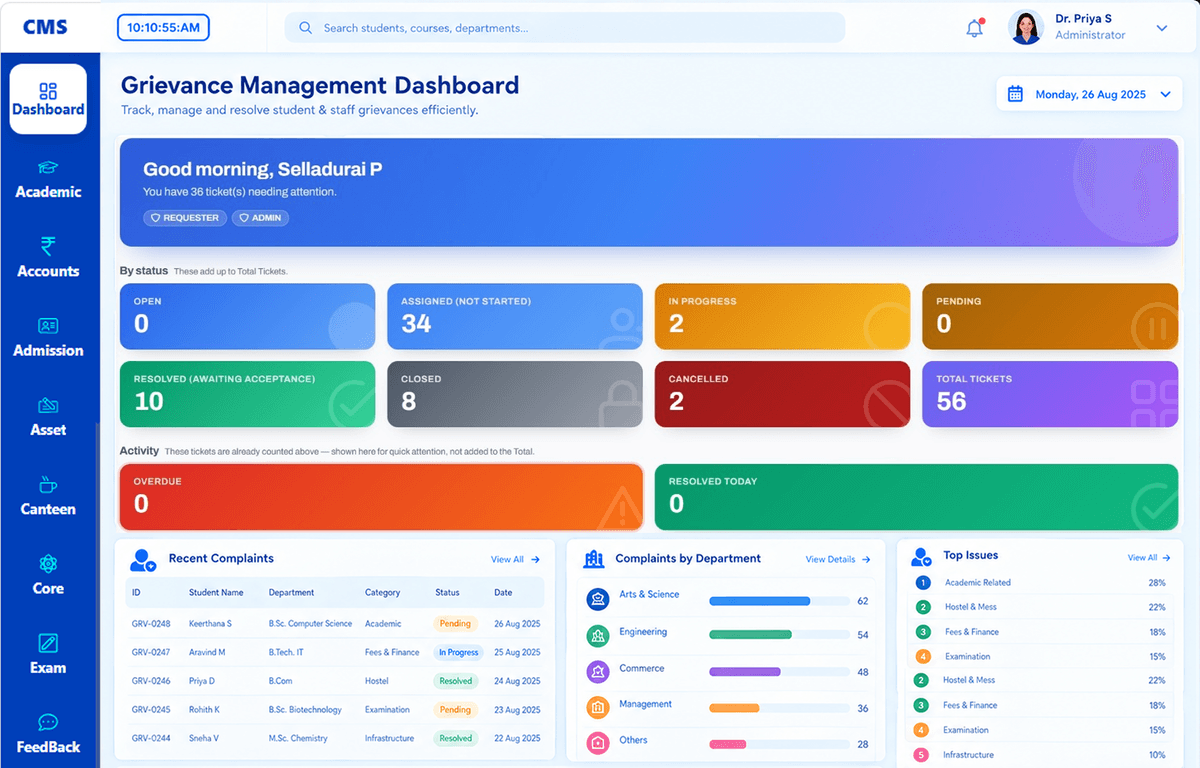Open the Core sidebar section
The image size is (1200, 768).
pos(48,576)
